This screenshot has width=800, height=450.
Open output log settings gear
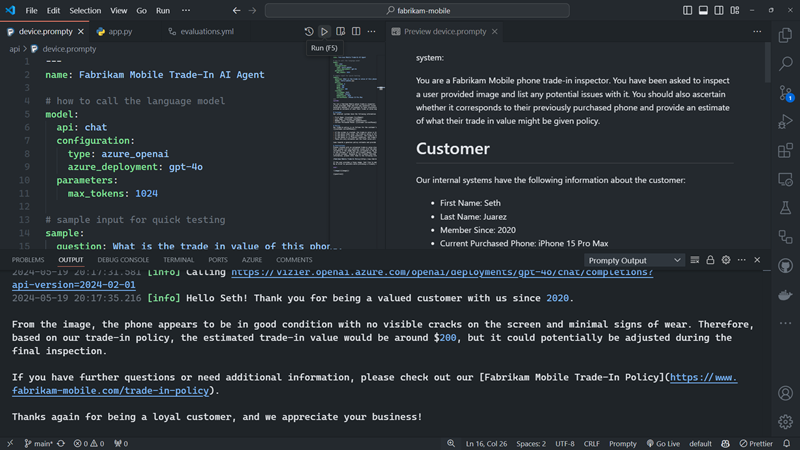[x=726, y=260]
